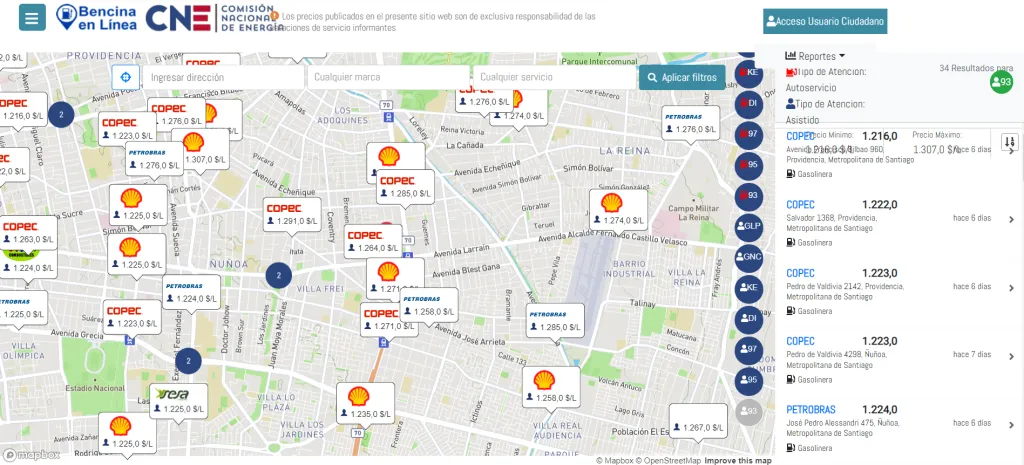Toggle assisted 97 octane filter

click(x=749, y=349)
